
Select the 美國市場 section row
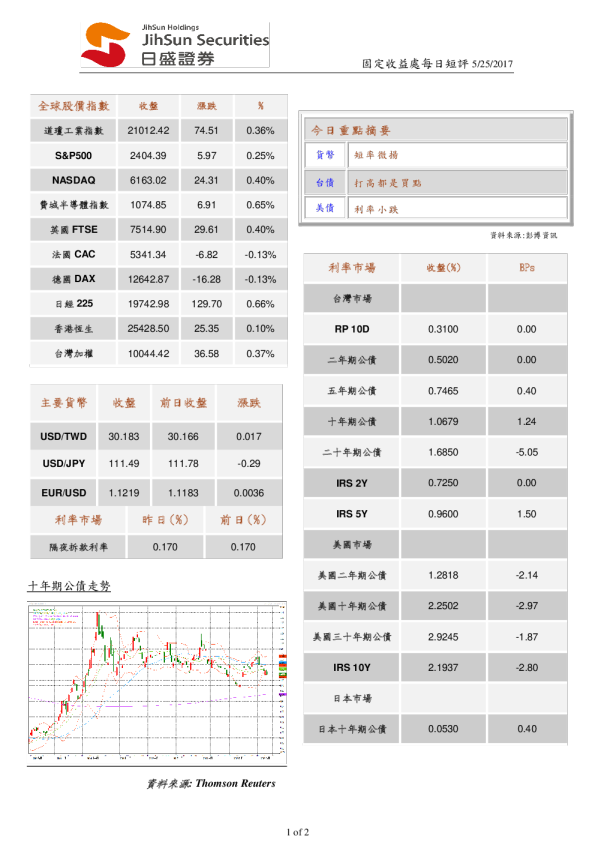436,545
